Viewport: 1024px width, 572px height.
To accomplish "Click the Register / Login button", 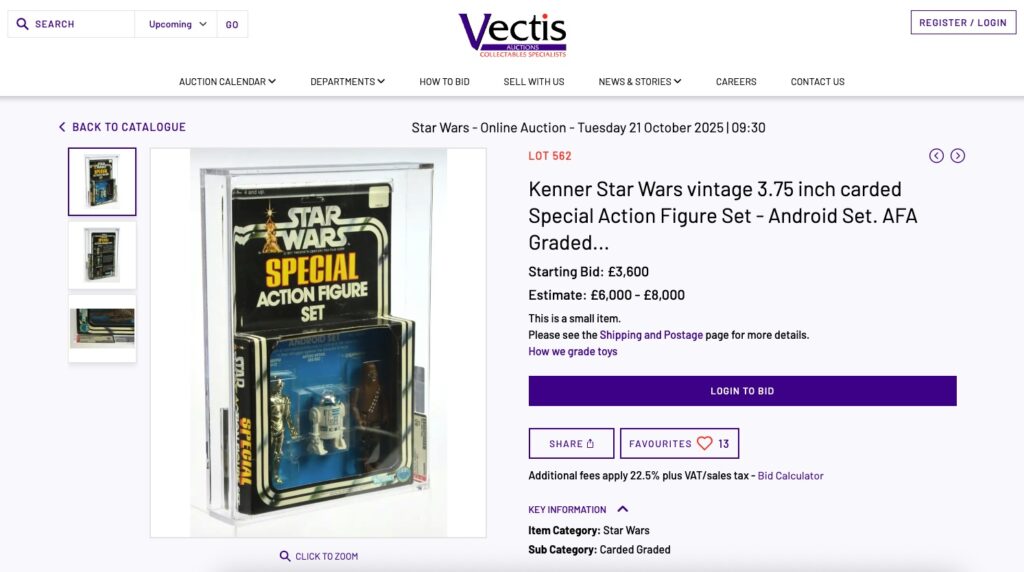I will pos(963,22).
